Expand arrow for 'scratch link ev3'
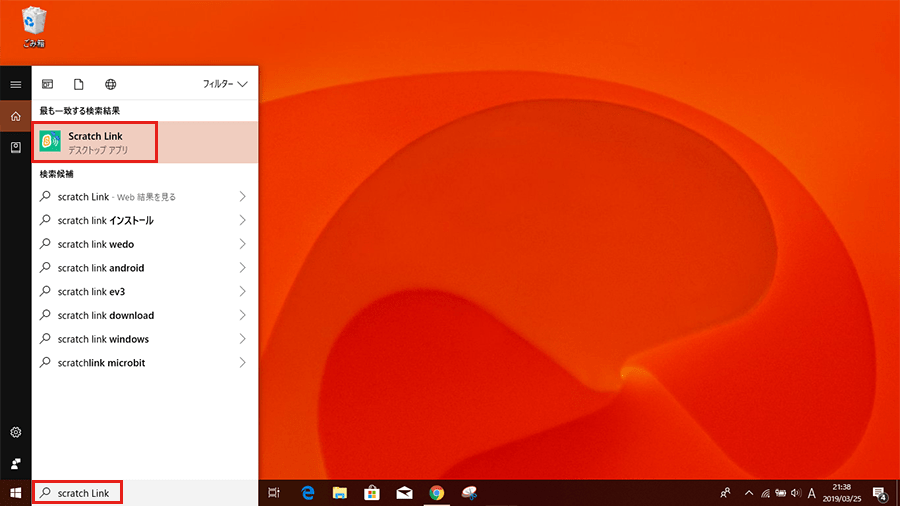 pyautogui.click(x=242, y=291)
